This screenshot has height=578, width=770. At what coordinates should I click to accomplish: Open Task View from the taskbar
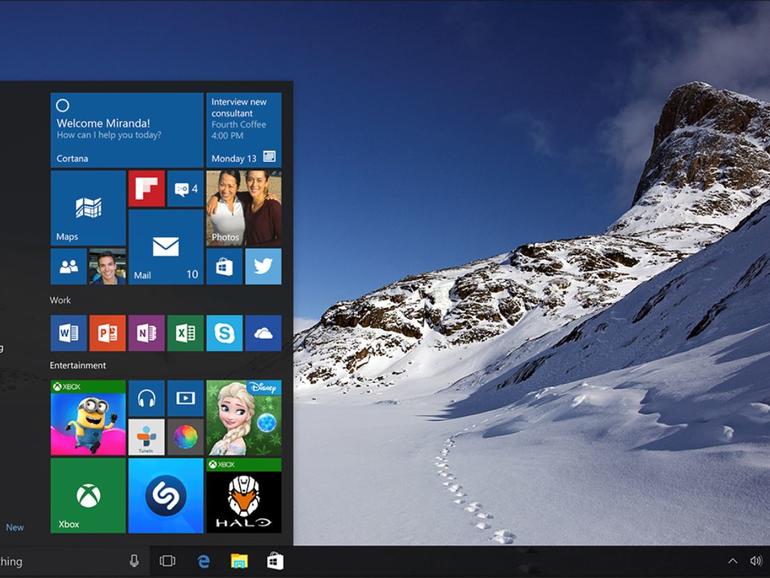pyautogui.click(x=167, y=561)
